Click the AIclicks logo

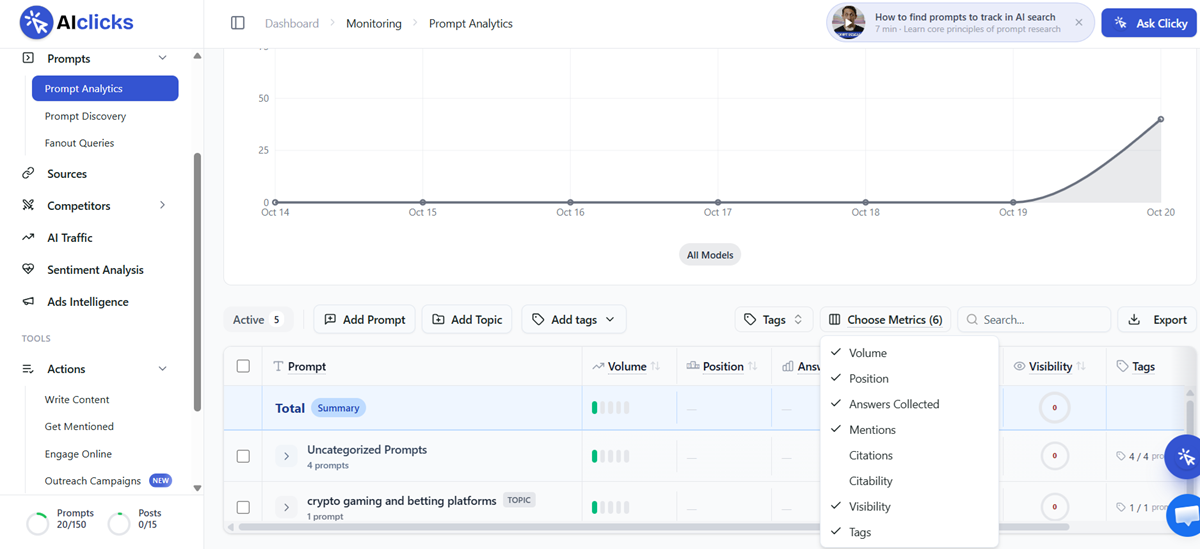click(x=77, y=22)
